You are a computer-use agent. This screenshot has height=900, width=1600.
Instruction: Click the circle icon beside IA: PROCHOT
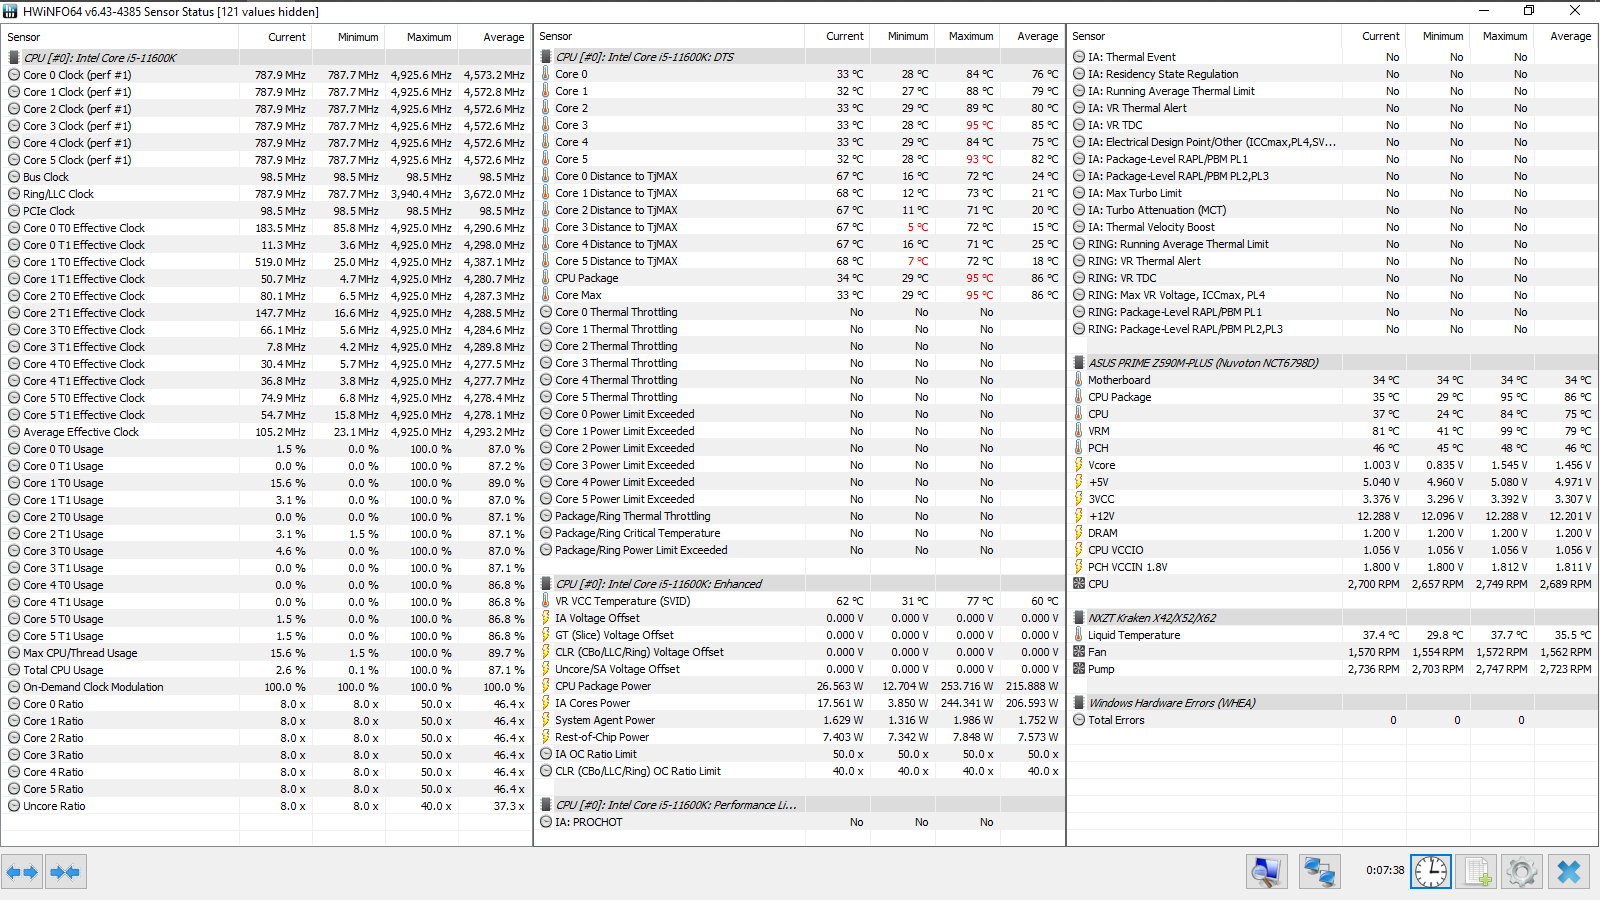(546, 822)
